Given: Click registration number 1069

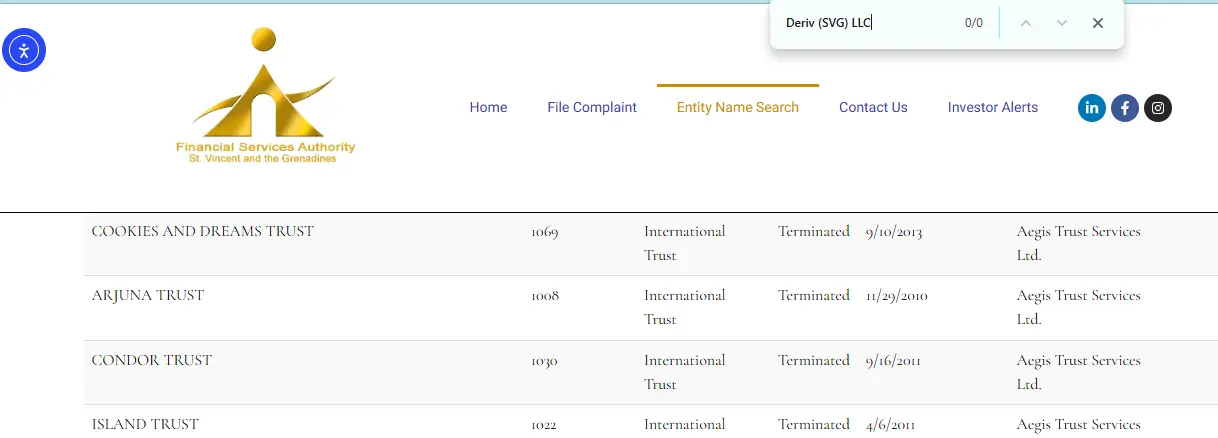Looking at the screenshot, I should coord(545,232).
